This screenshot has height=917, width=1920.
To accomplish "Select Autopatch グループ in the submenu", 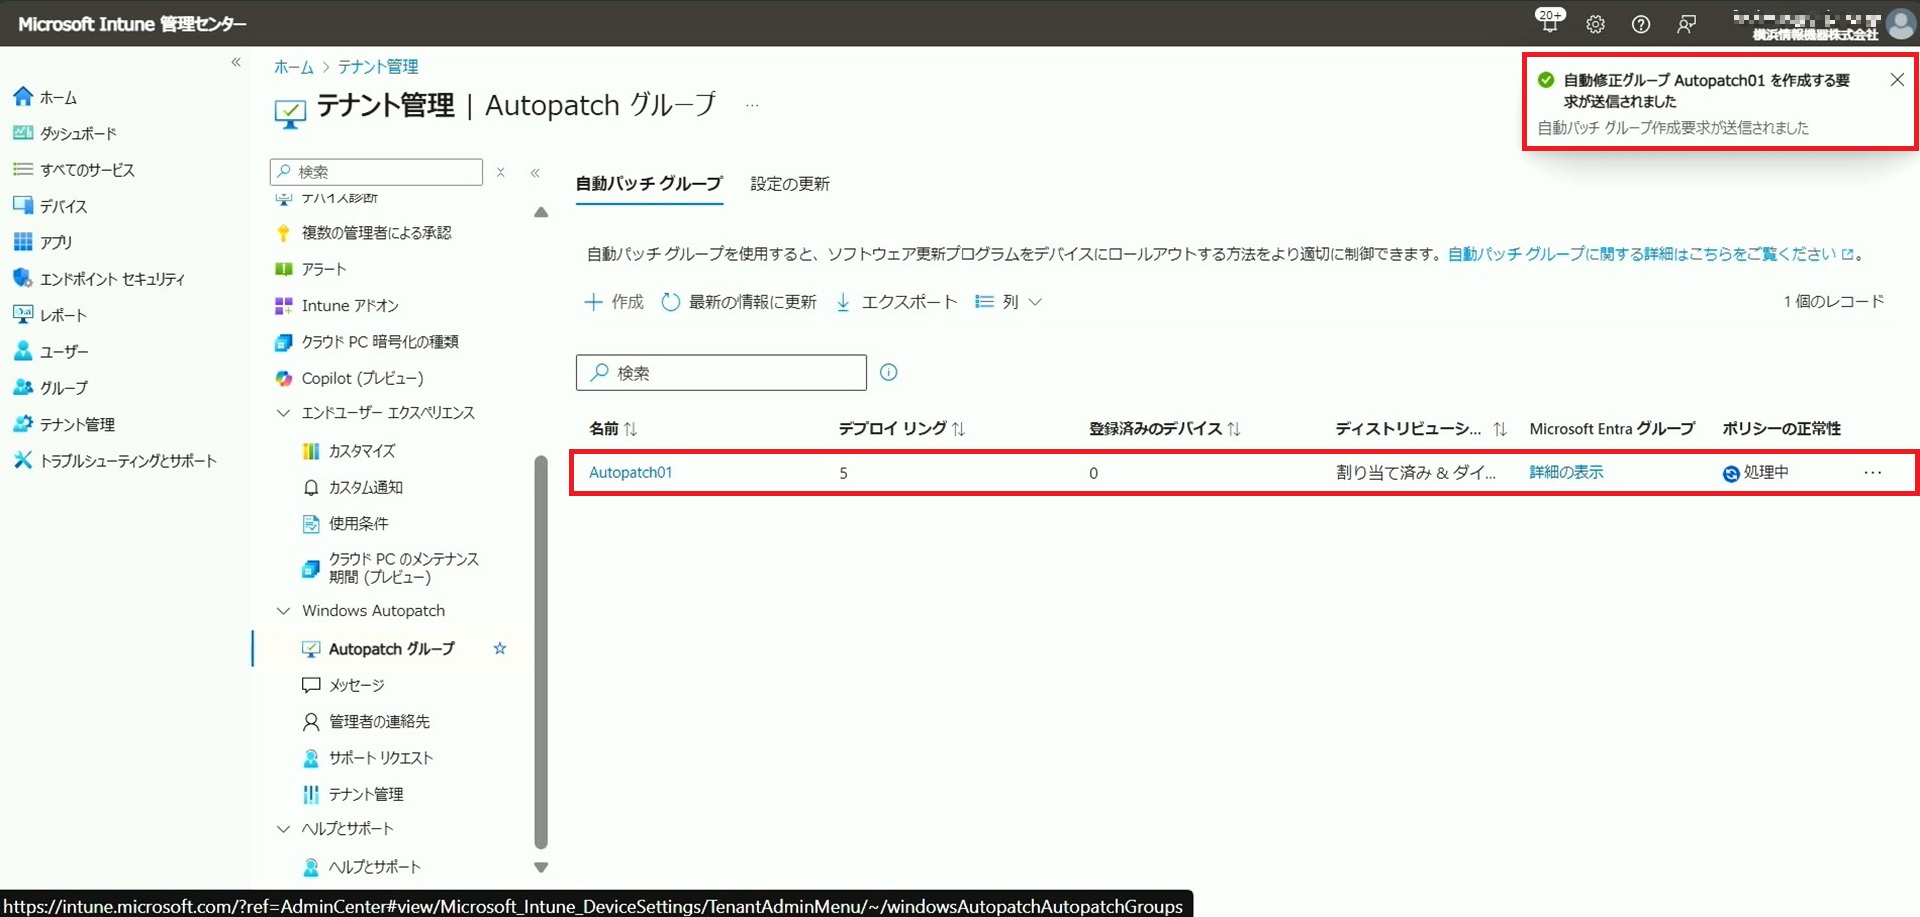I will [x=391, y=649].
